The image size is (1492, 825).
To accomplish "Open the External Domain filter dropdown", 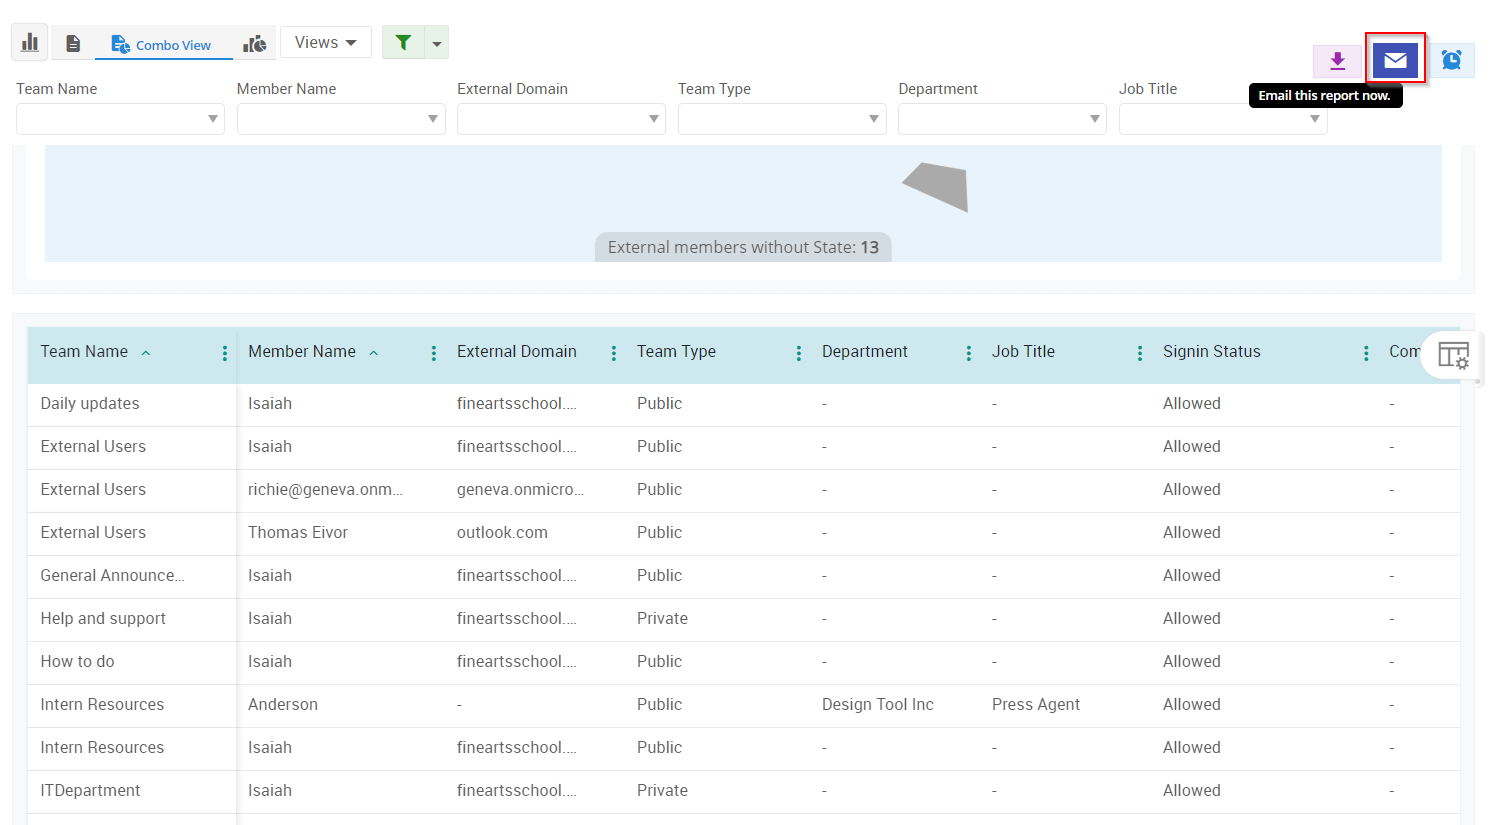I will pos(561,119).
